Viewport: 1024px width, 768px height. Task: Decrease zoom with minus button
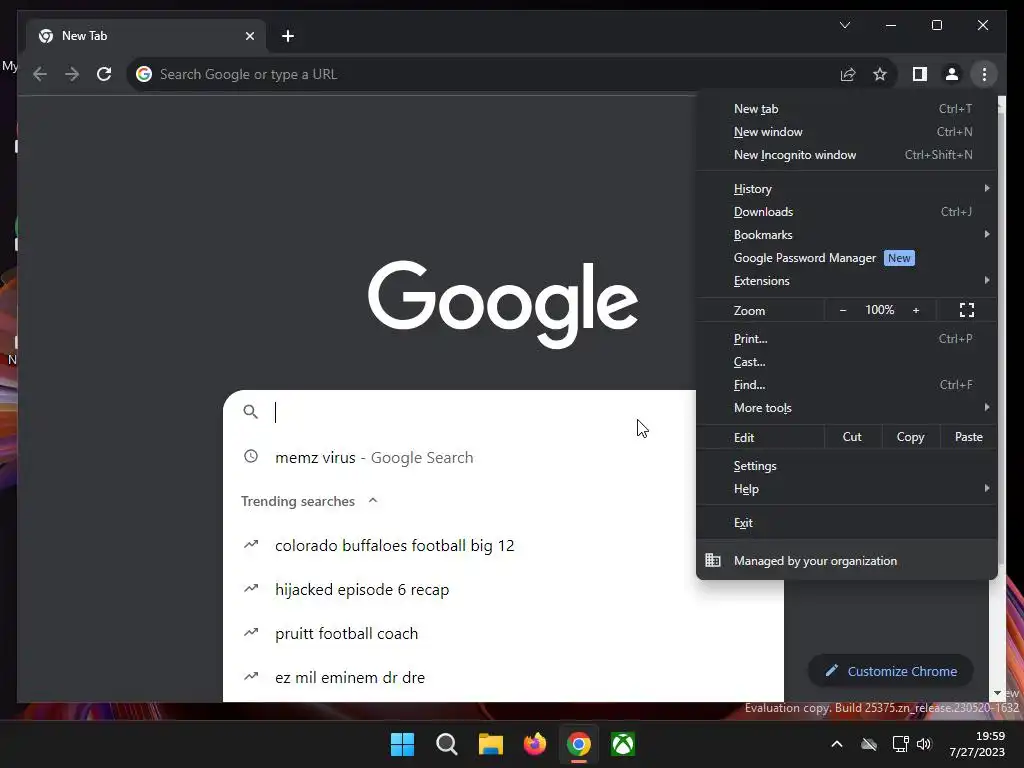click(842, 310)
